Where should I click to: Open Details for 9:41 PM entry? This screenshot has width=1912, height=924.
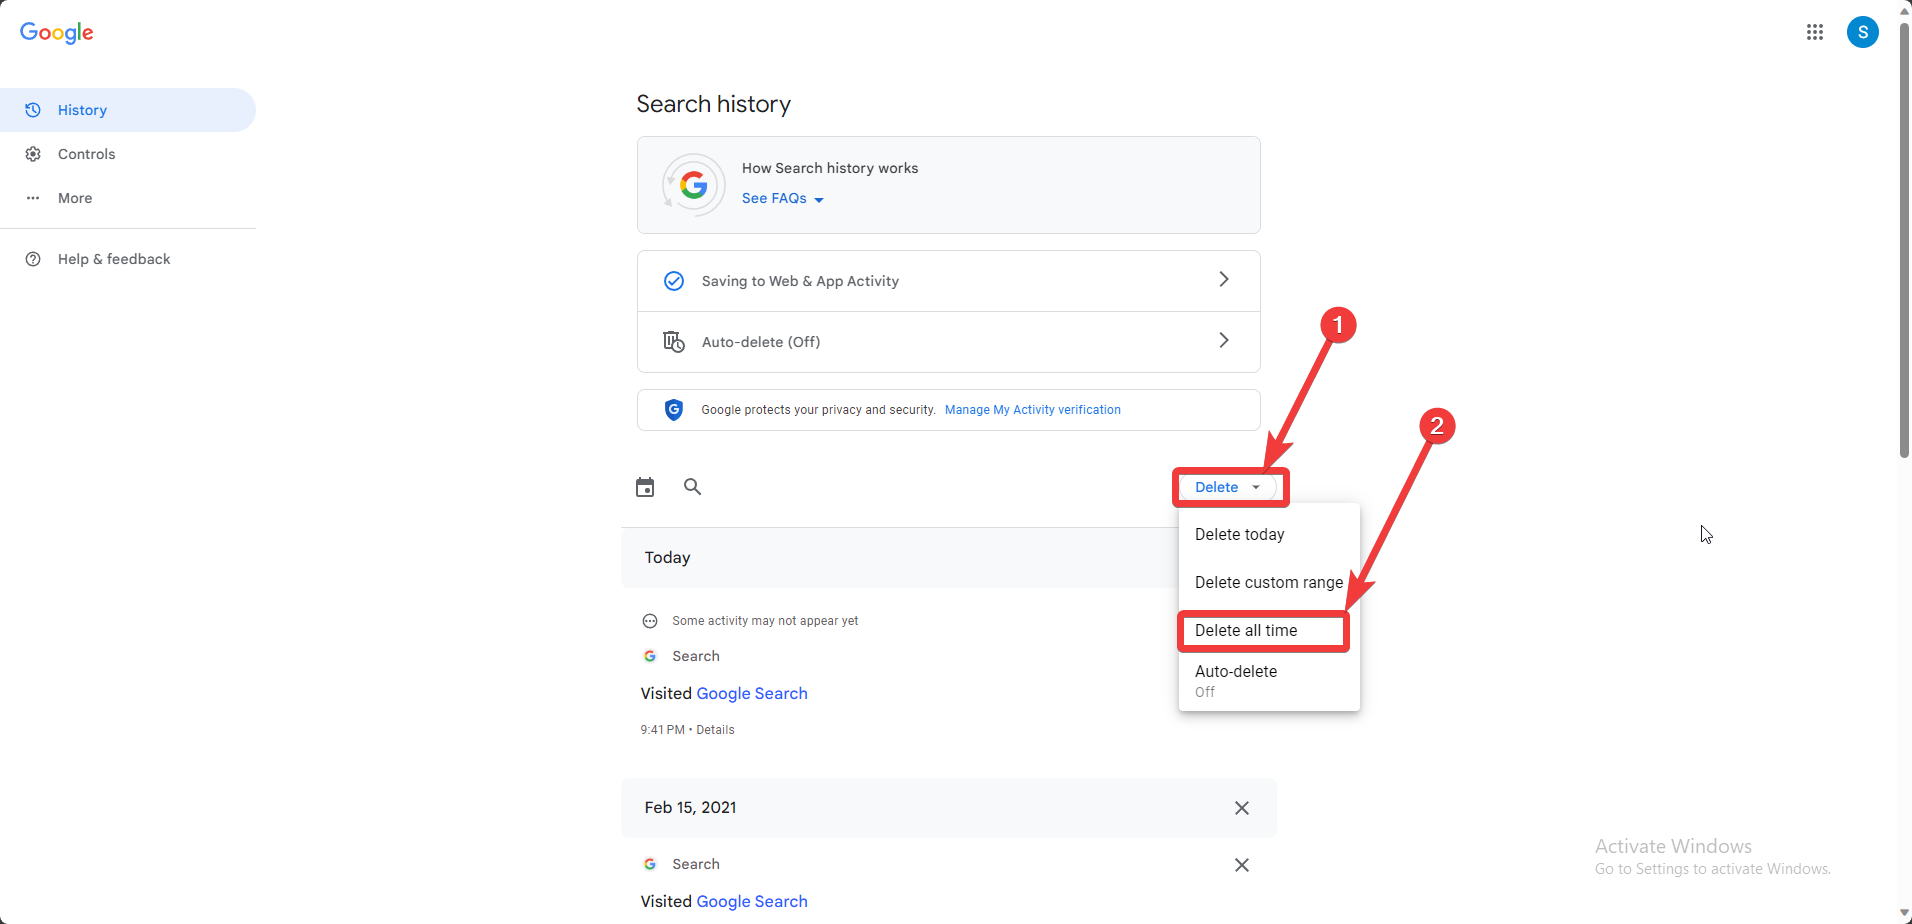(x=715, y=730)
